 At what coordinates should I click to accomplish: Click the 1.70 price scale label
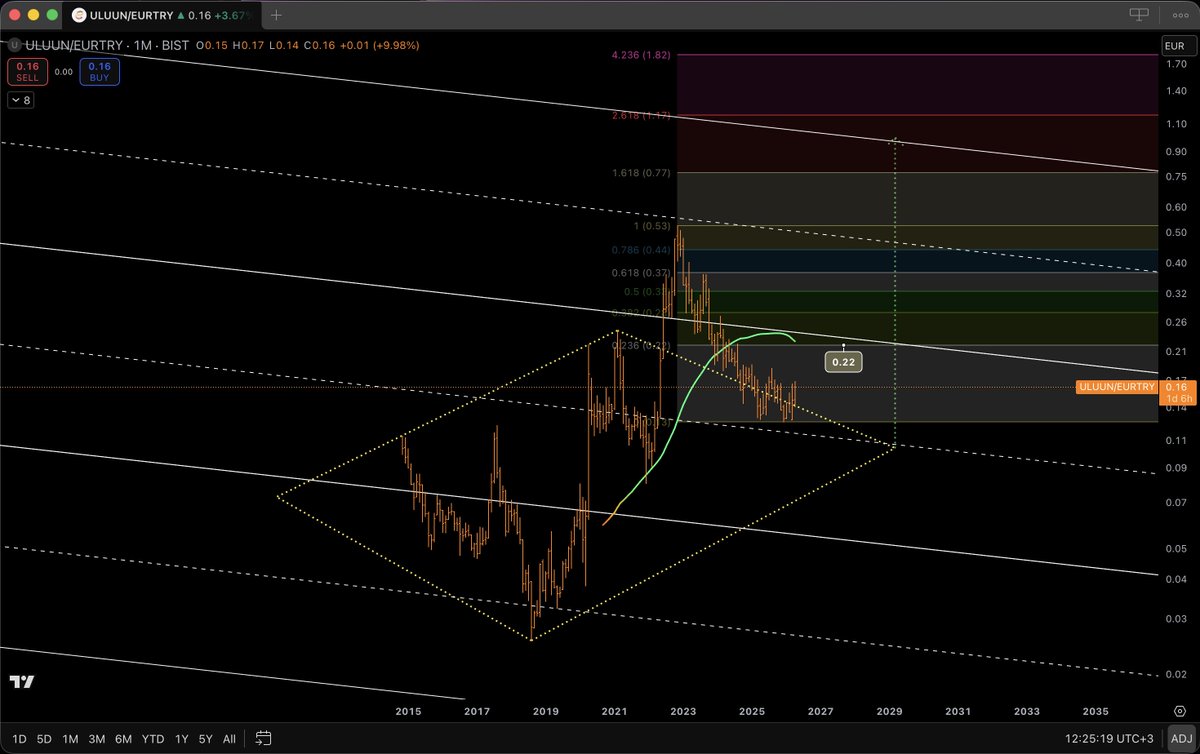tap(1174, 63)
